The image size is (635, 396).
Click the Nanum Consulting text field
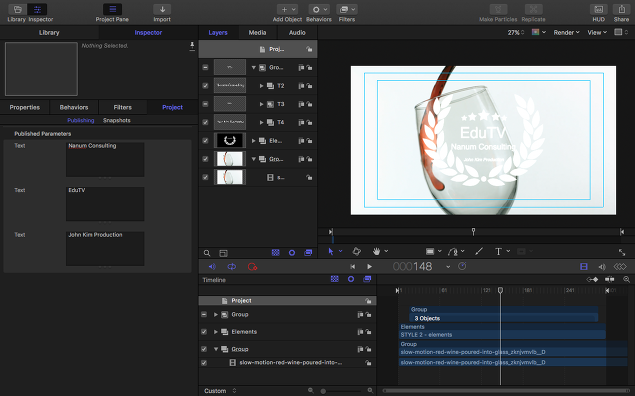click(x=105, y=159)
